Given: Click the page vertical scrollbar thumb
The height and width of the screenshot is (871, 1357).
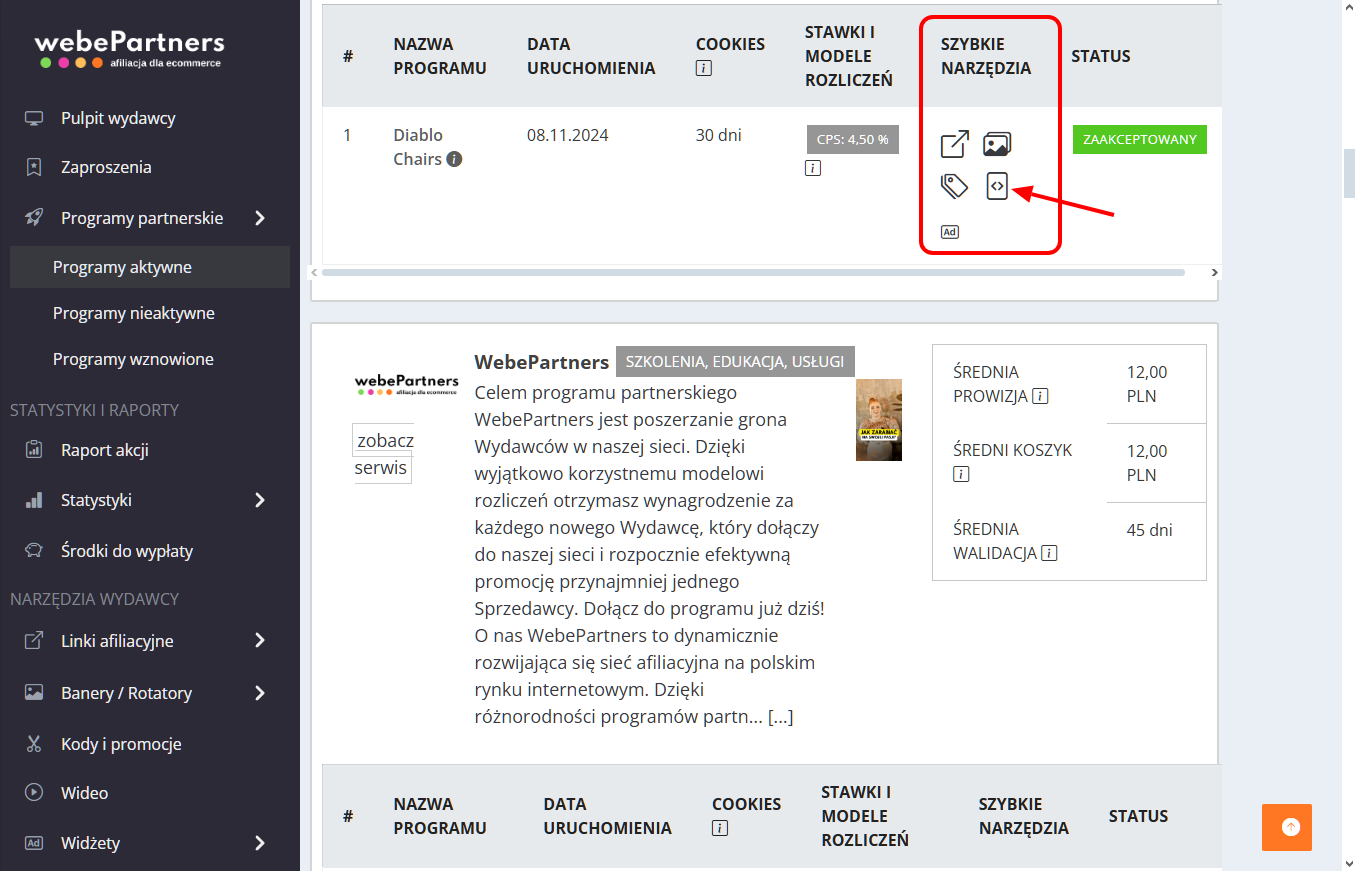Looking at the screenshot, I should point(1349,174).
